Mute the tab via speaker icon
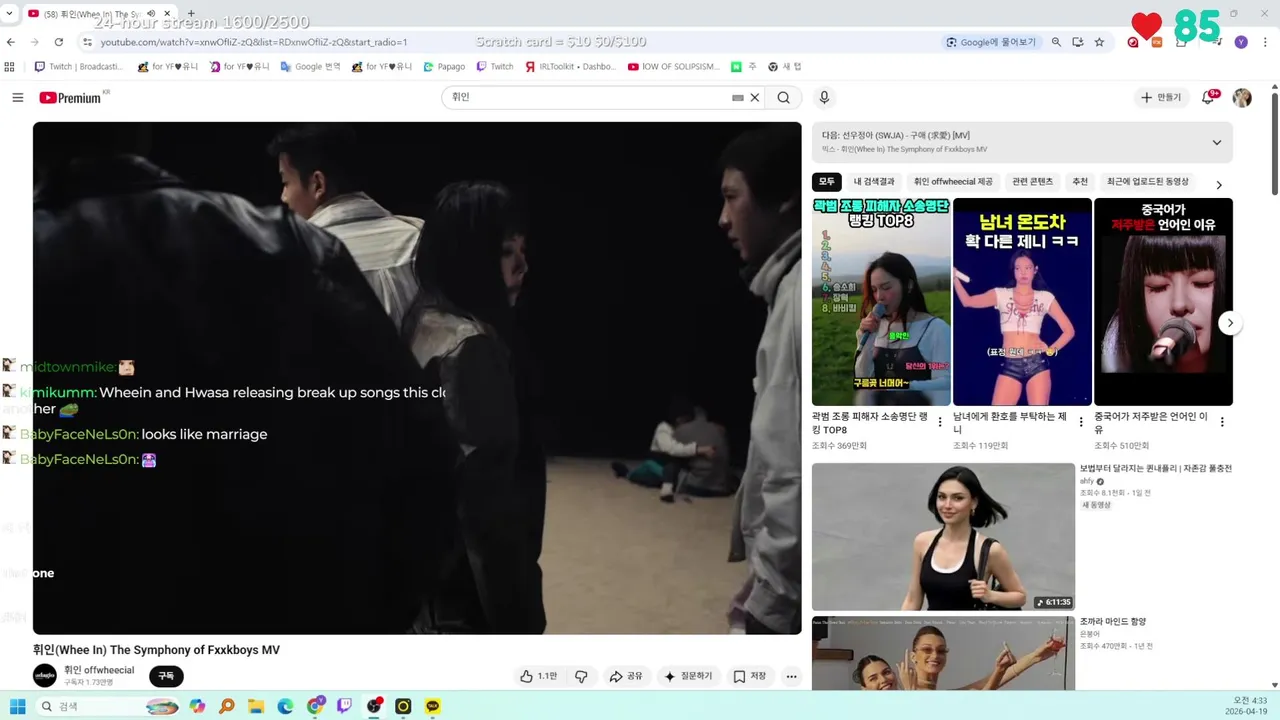 point(151,13)
